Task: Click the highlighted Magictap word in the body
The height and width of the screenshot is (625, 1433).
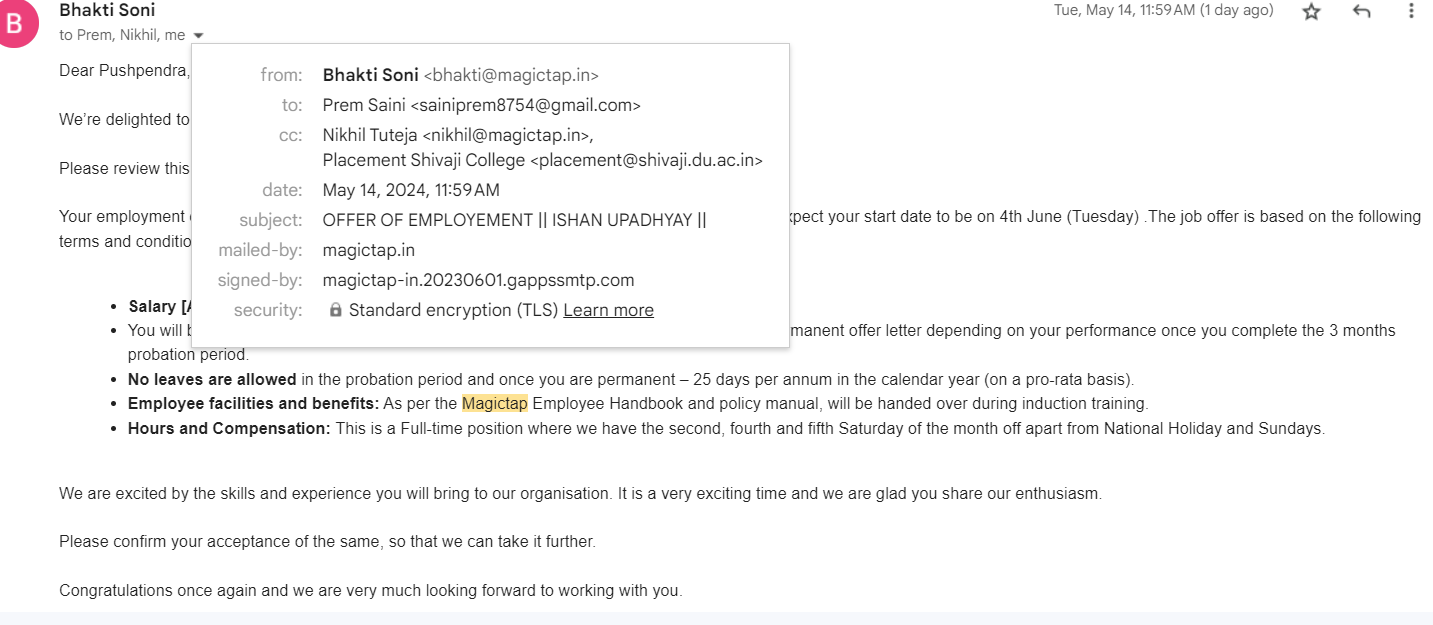Action: [x=494, y=404]
